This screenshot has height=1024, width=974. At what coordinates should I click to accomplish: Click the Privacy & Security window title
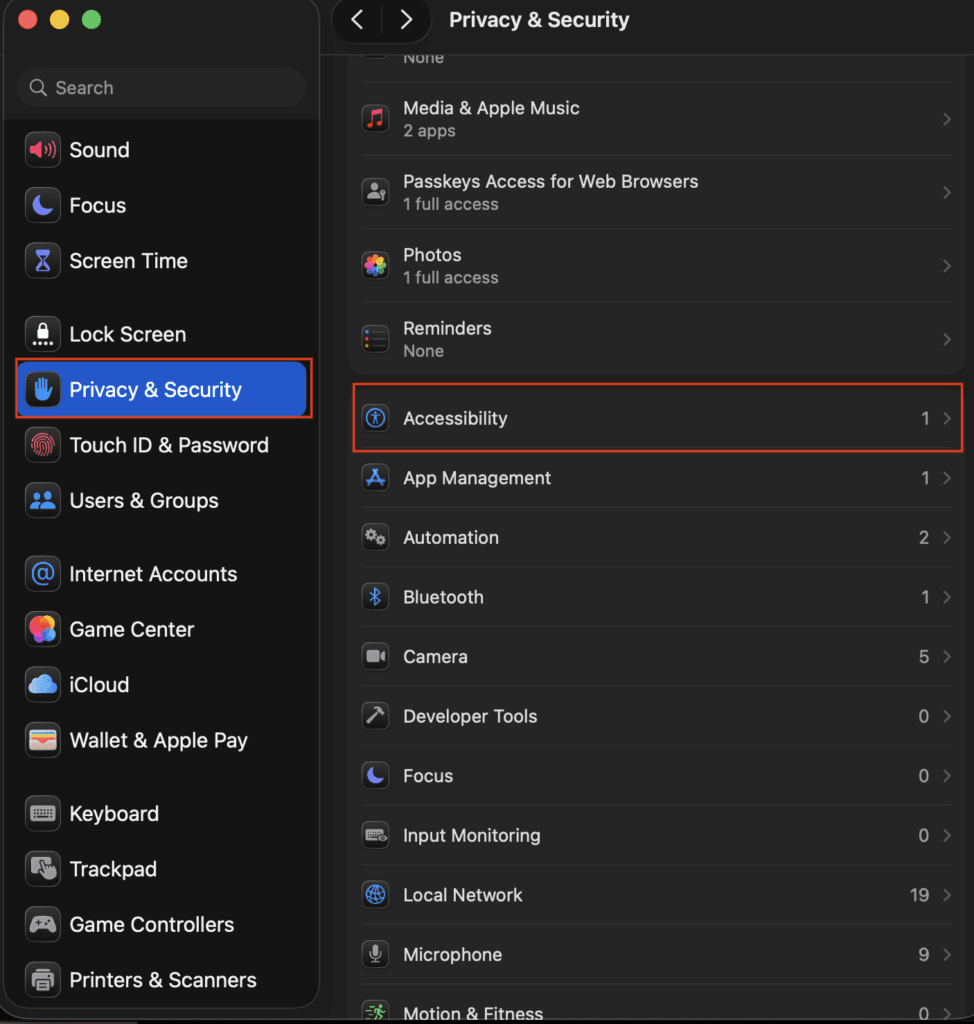click(539, 20)
